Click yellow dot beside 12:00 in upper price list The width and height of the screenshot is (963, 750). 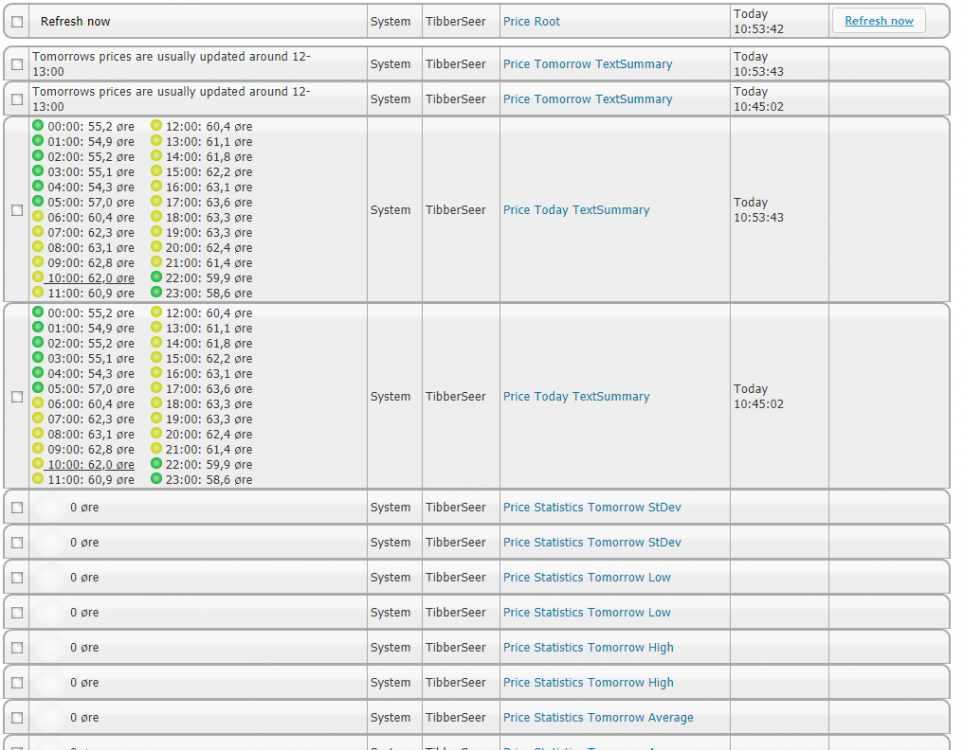pos(156,126)
